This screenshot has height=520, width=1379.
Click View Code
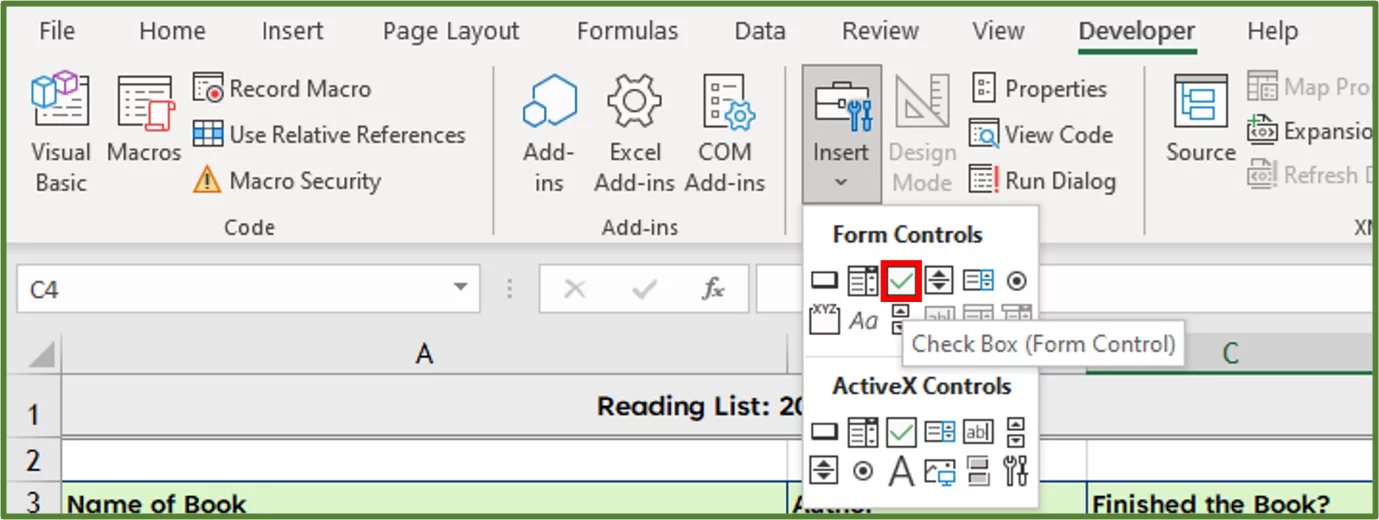tap(1041, 135)
